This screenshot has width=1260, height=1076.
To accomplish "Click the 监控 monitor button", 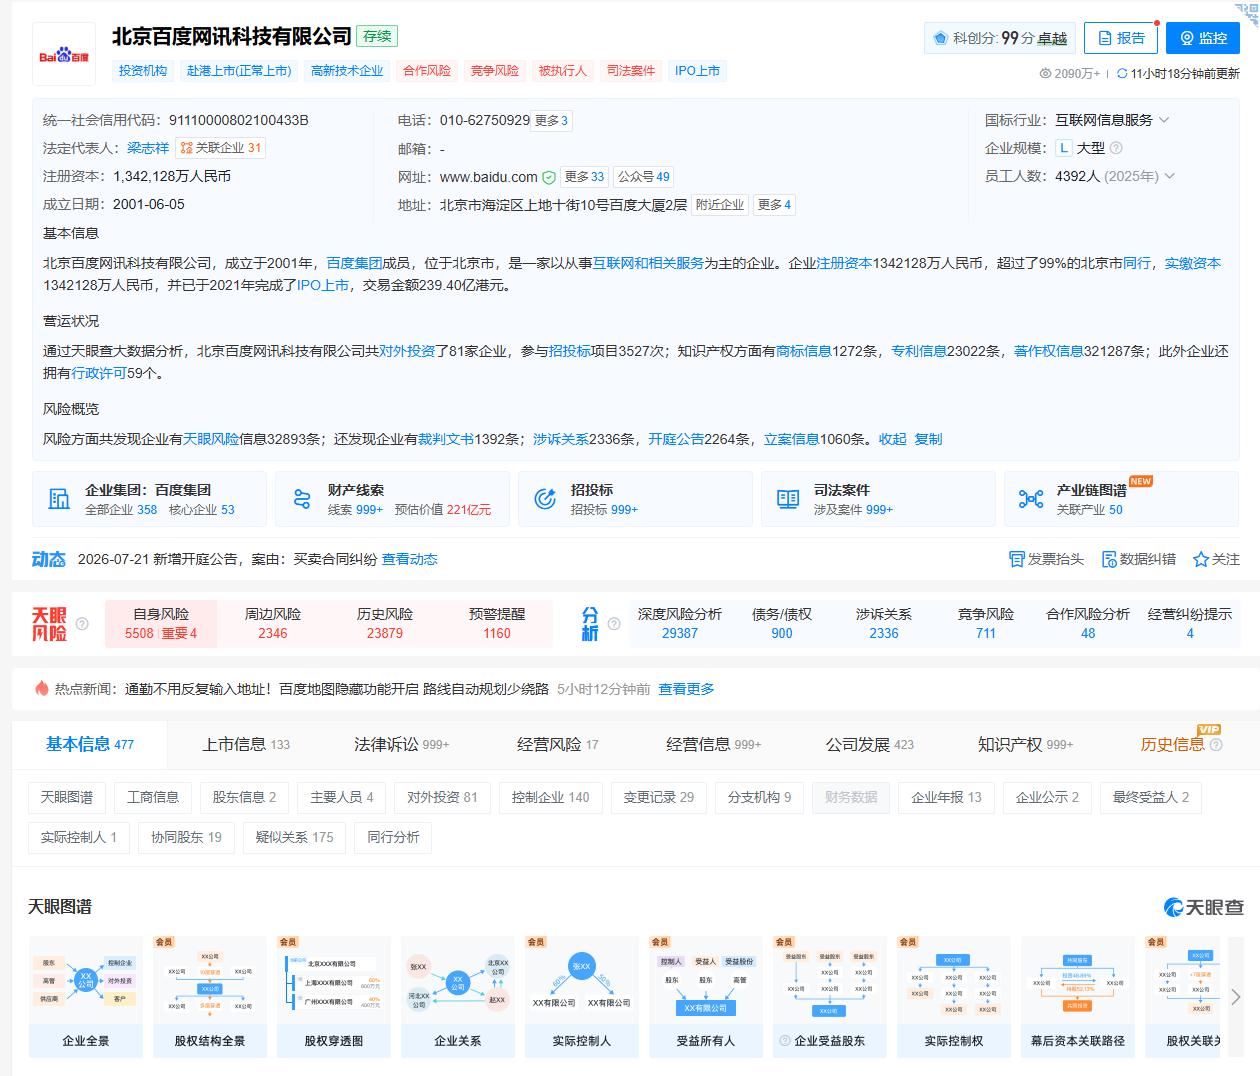I will (1203, 38).
